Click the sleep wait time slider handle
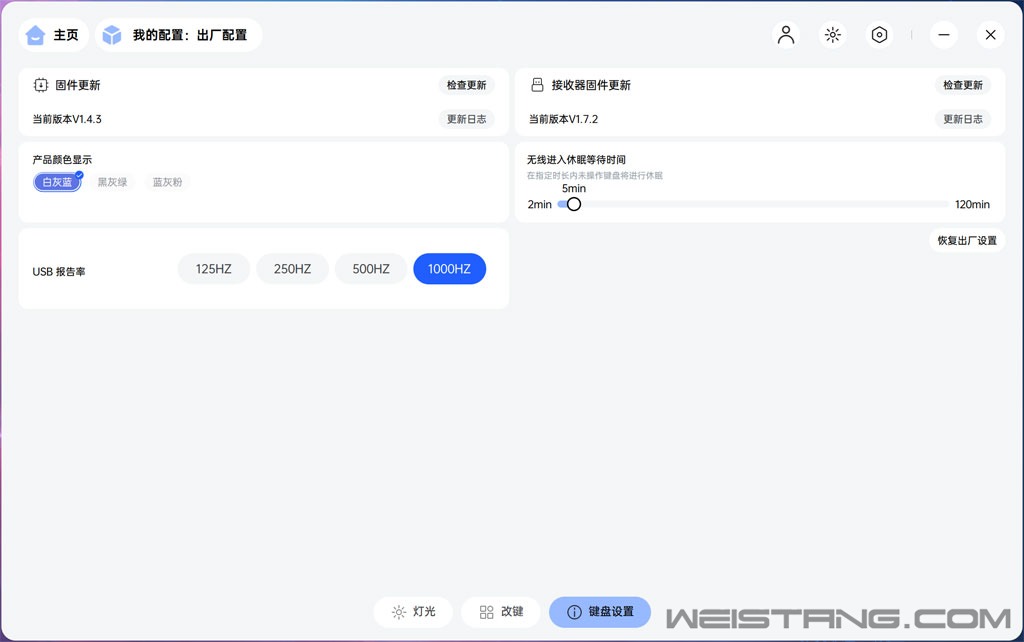The width and height of the screenshot is (1024, 642). coord(574,204)
